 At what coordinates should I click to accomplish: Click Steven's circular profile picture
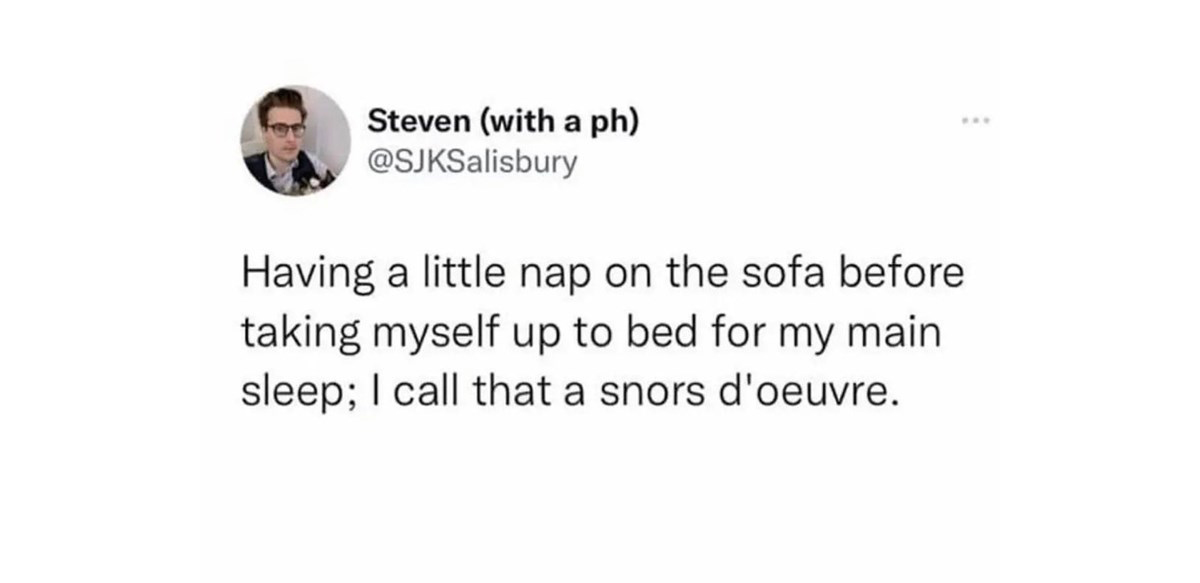coord(295,140)
